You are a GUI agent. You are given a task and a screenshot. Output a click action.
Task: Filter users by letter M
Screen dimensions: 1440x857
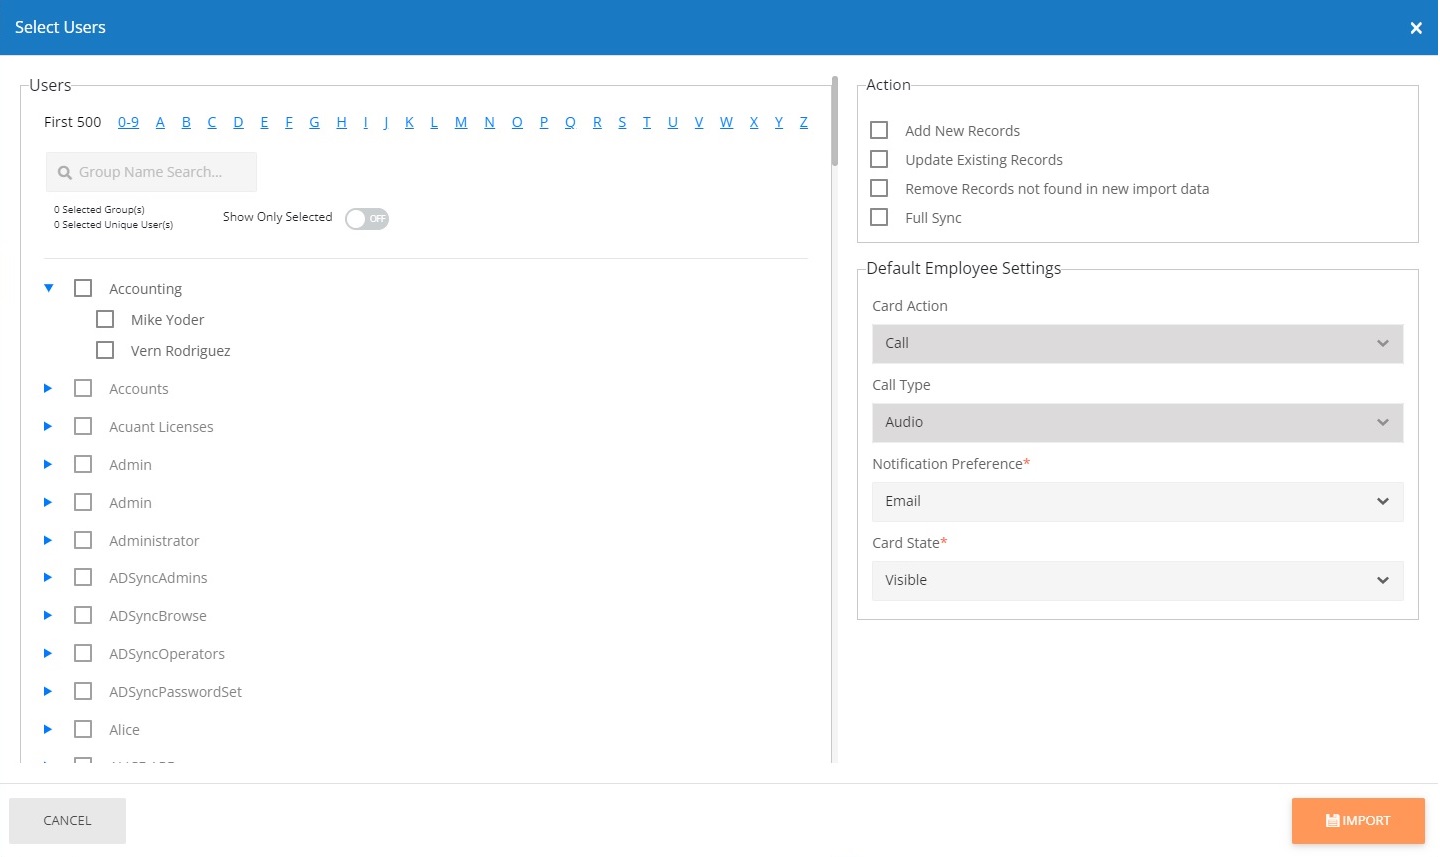pos(461,123)
